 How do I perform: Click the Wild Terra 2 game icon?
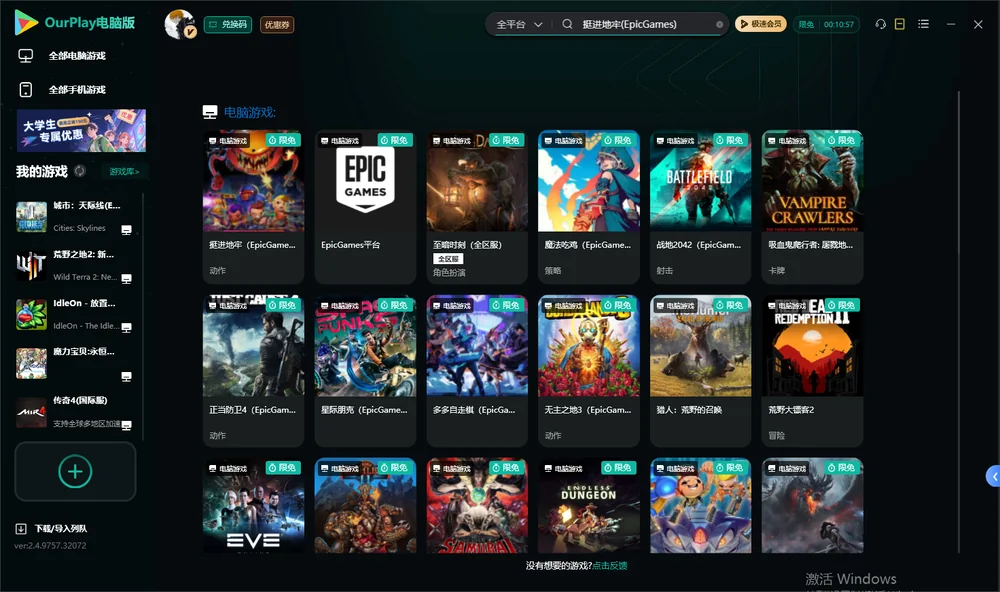(x=31, y=265)
